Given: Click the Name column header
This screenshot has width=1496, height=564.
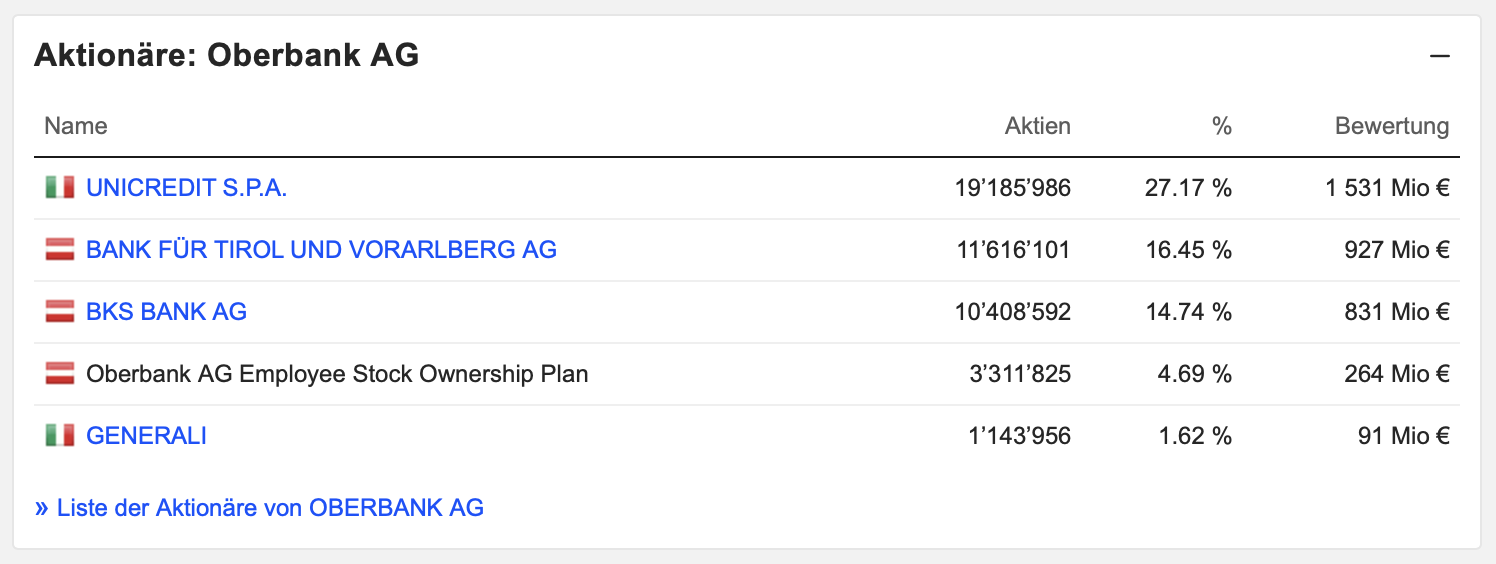Looking at the screenshot, I should click(76, 126).
